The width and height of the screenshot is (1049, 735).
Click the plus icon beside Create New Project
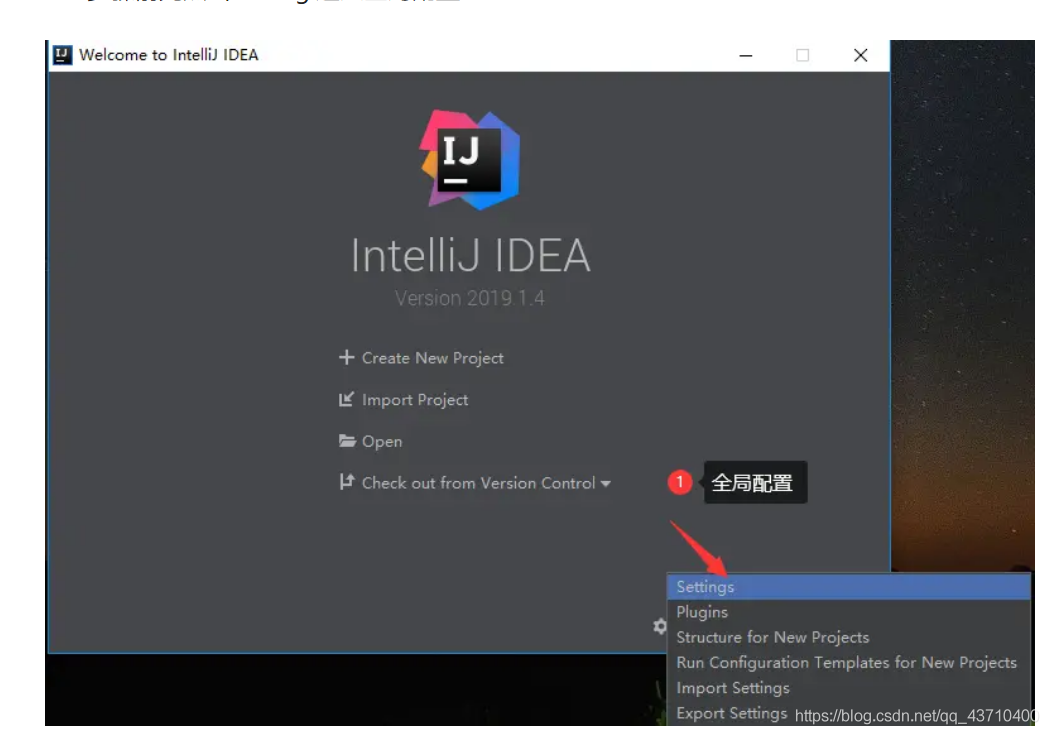pos(346,357)
